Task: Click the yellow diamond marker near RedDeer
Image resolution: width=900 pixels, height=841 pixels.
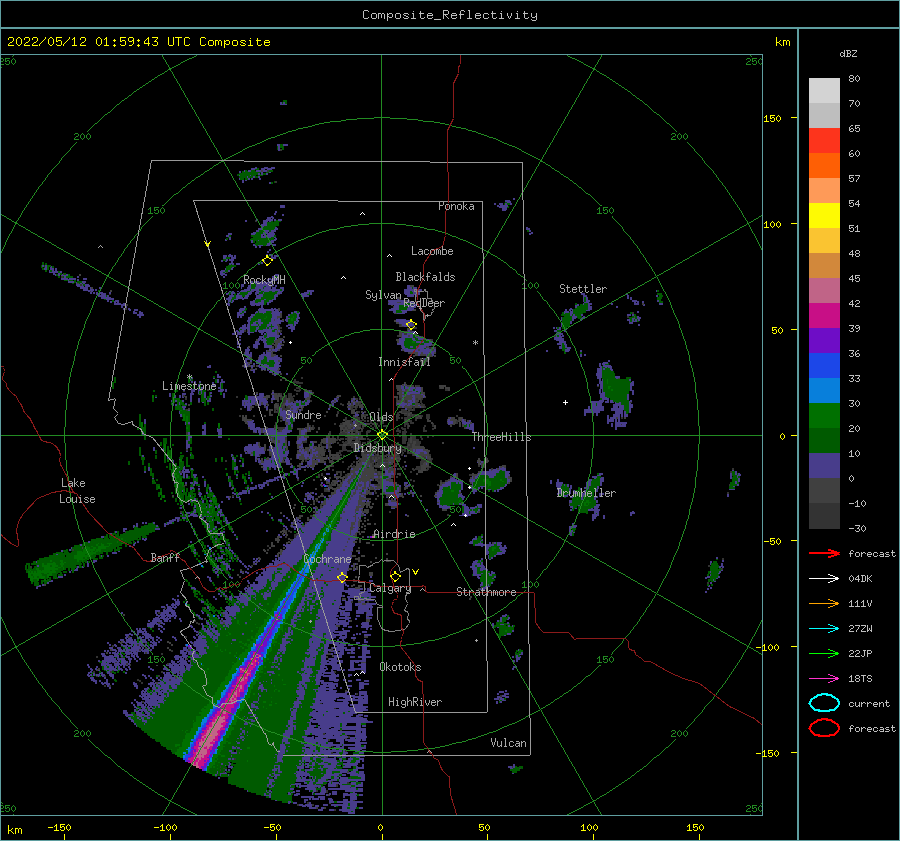Action: pos(412,325)
